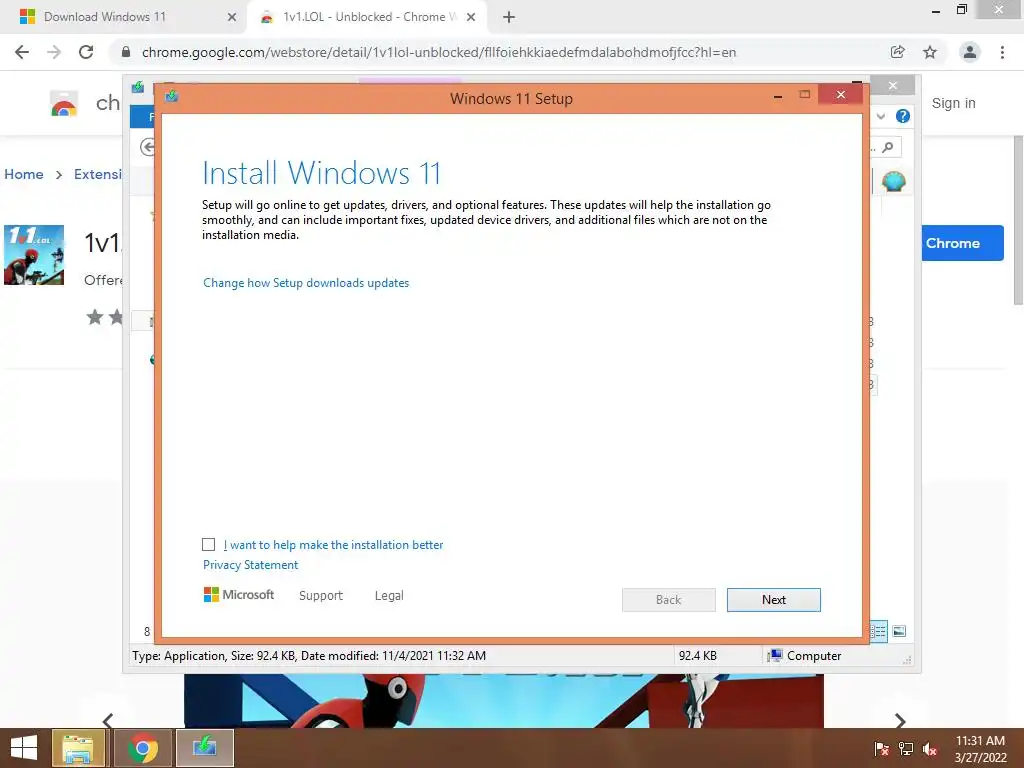This screenshot has height=768, width=1024.
Task: Click the Home breadcrumb link
Action: 24,174
